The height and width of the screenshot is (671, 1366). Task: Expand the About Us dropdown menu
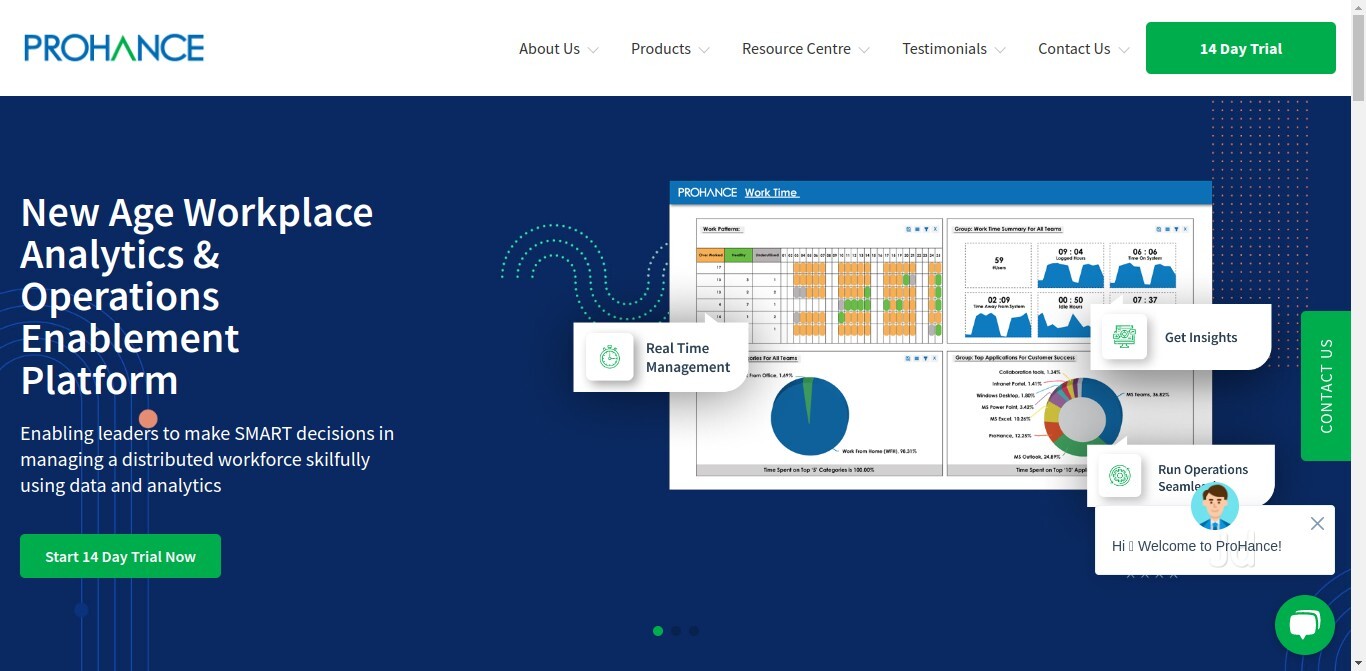point(558,49)
